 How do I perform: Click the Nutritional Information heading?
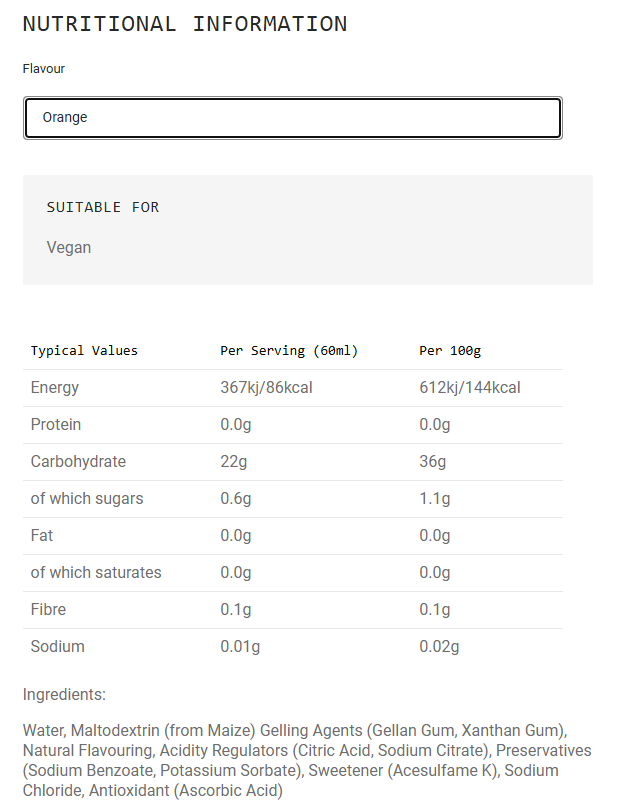tap(185, 24)
